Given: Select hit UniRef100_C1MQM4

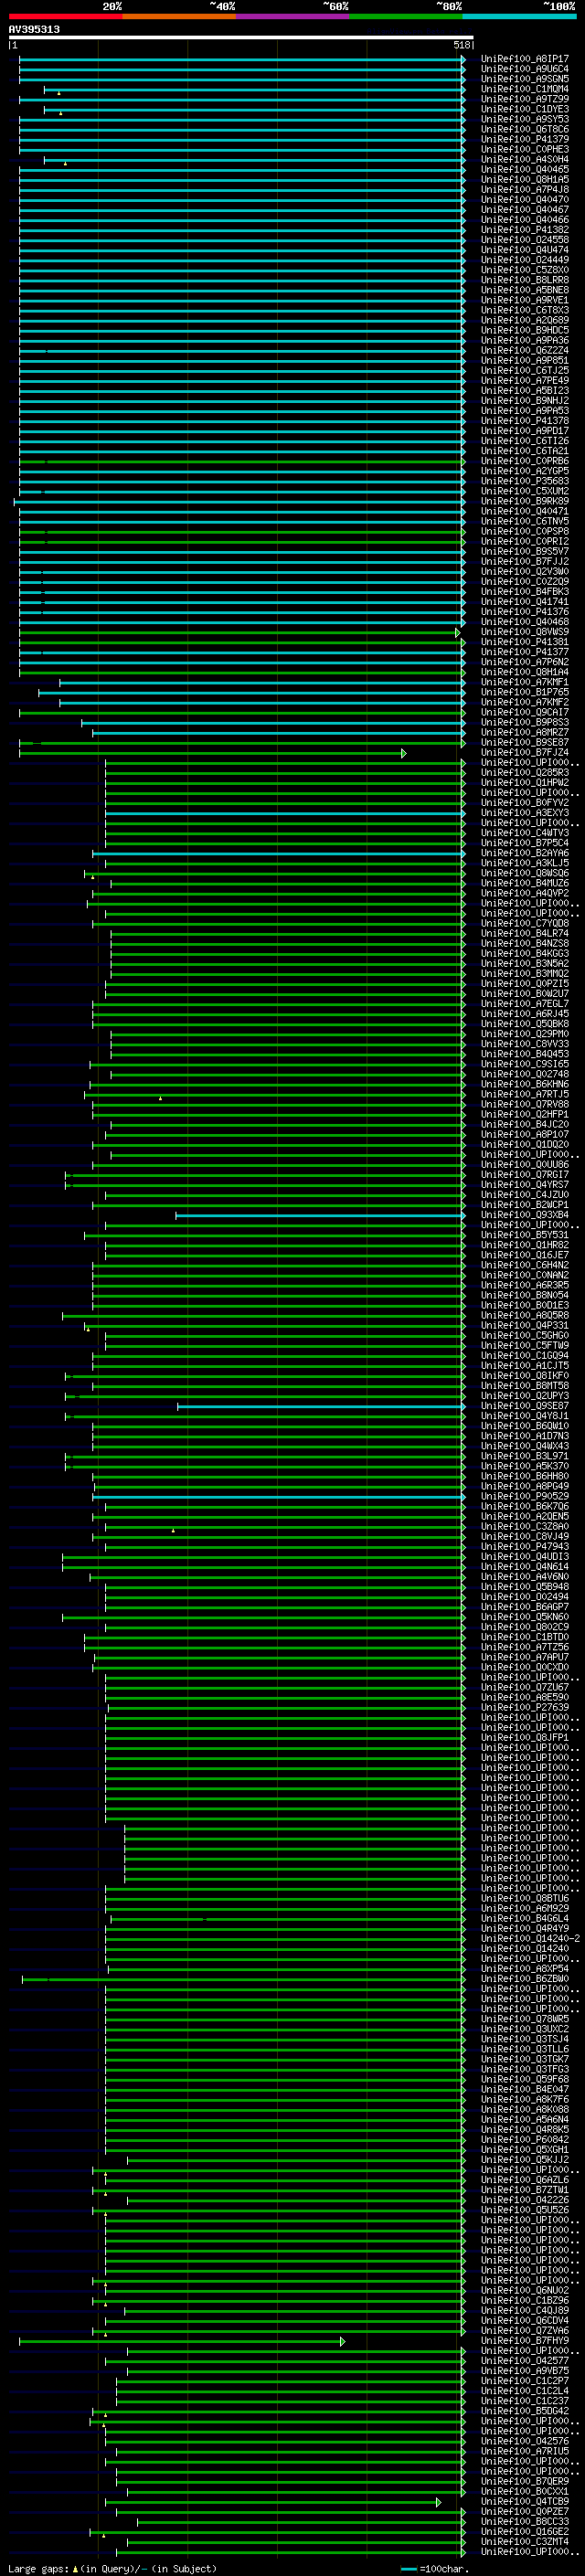Looking at the screenshot, I should click(525, 89).
